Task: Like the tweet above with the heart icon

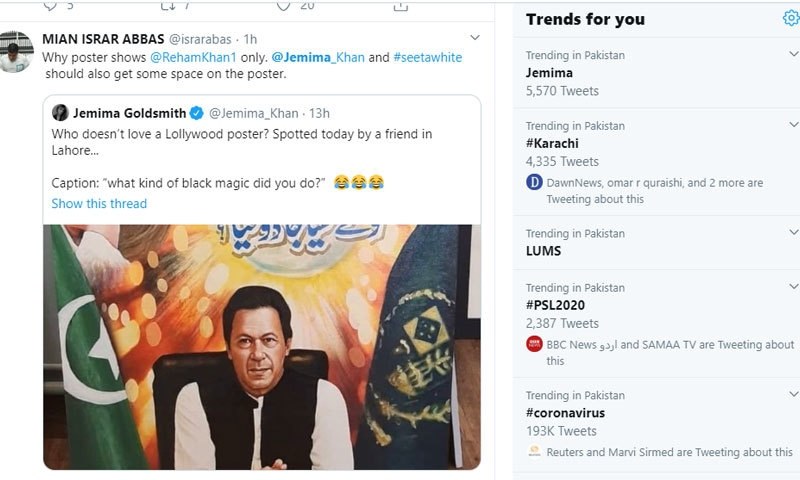Action: (283, 6)
